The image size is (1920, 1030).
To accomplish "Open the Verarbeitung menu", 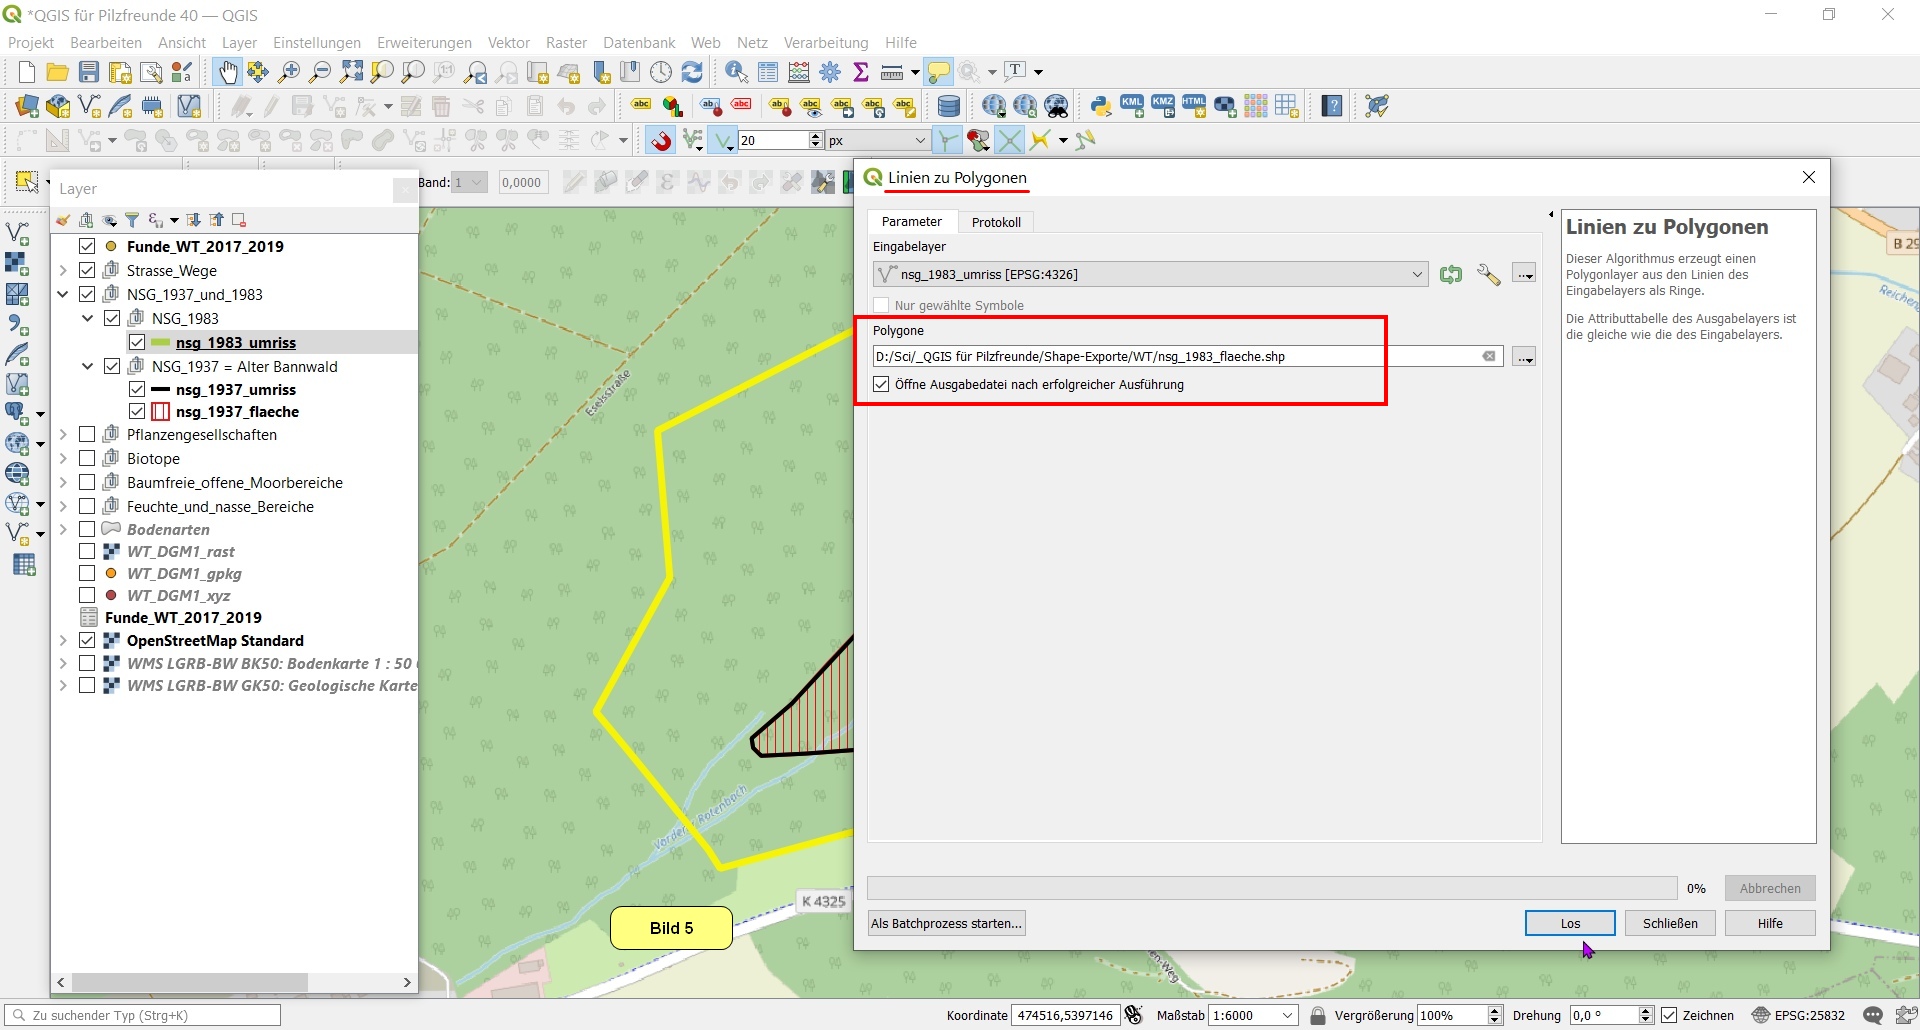I will click(x=825, y=42).
